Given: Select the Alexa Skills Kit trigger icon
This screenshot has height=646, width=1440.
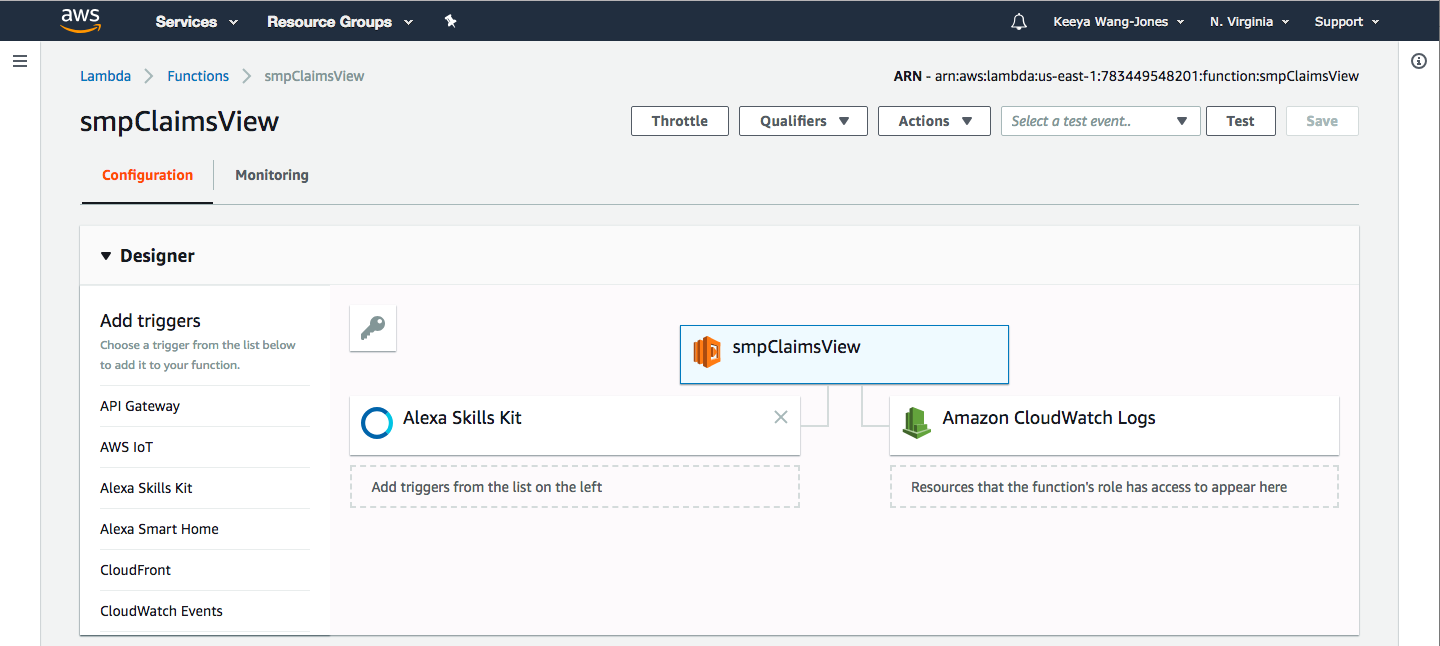Looking at the screenshot, I should tap(376, 422).
